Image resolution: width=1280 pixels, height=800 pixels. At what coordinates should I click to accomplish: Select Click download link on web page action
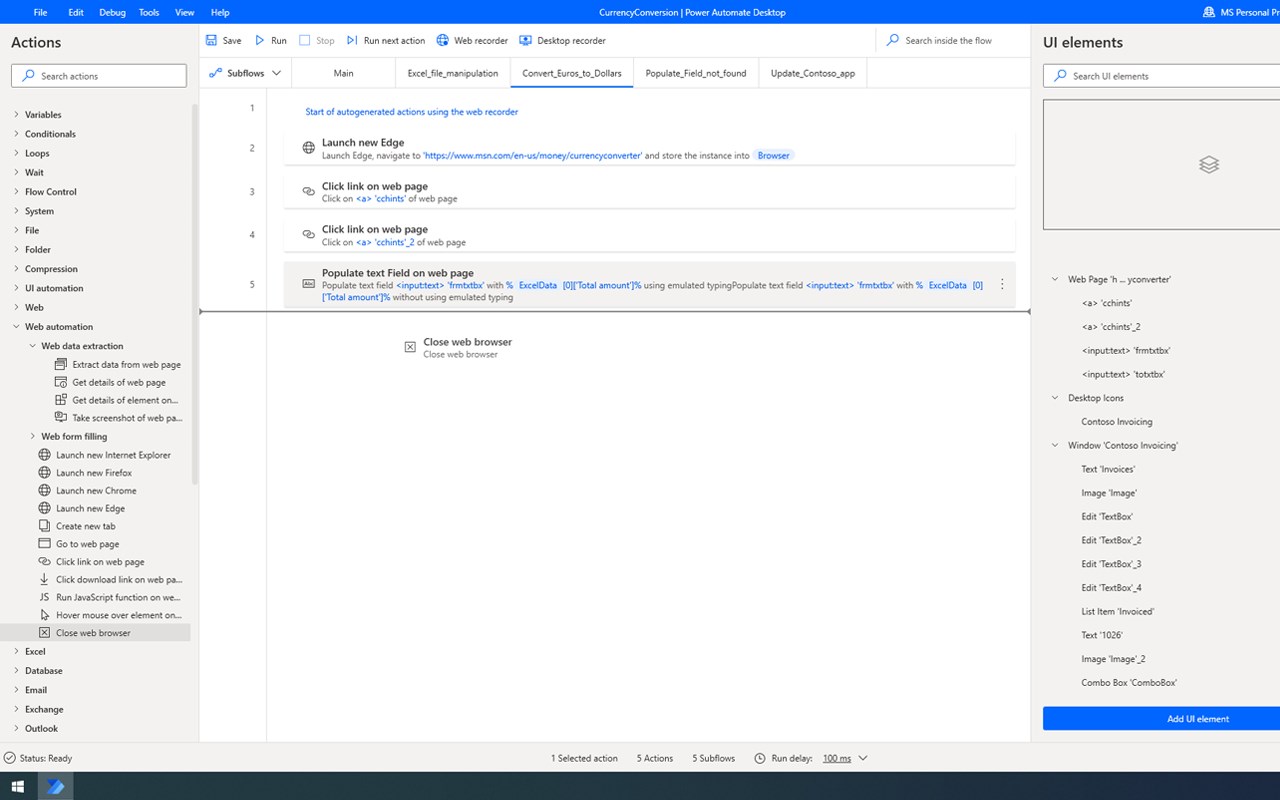[110, 580]
